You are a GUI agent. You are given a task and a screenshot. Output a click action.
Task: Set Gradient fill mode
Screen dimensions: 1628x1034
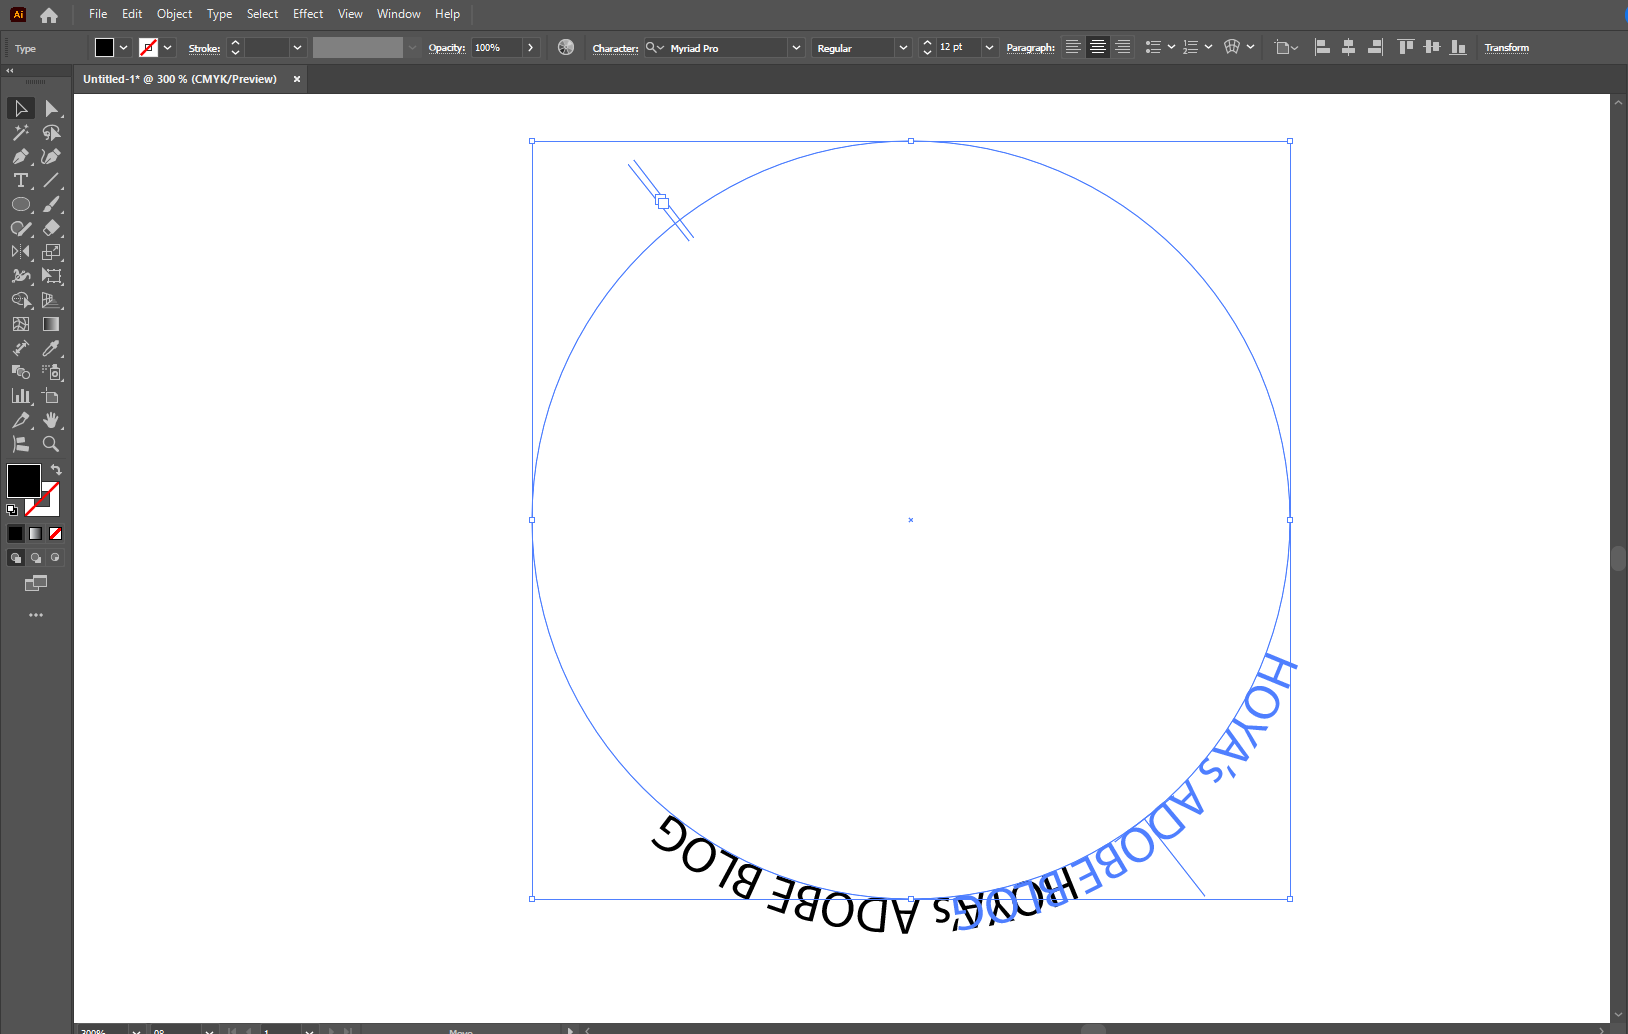(x=35, y=533)
